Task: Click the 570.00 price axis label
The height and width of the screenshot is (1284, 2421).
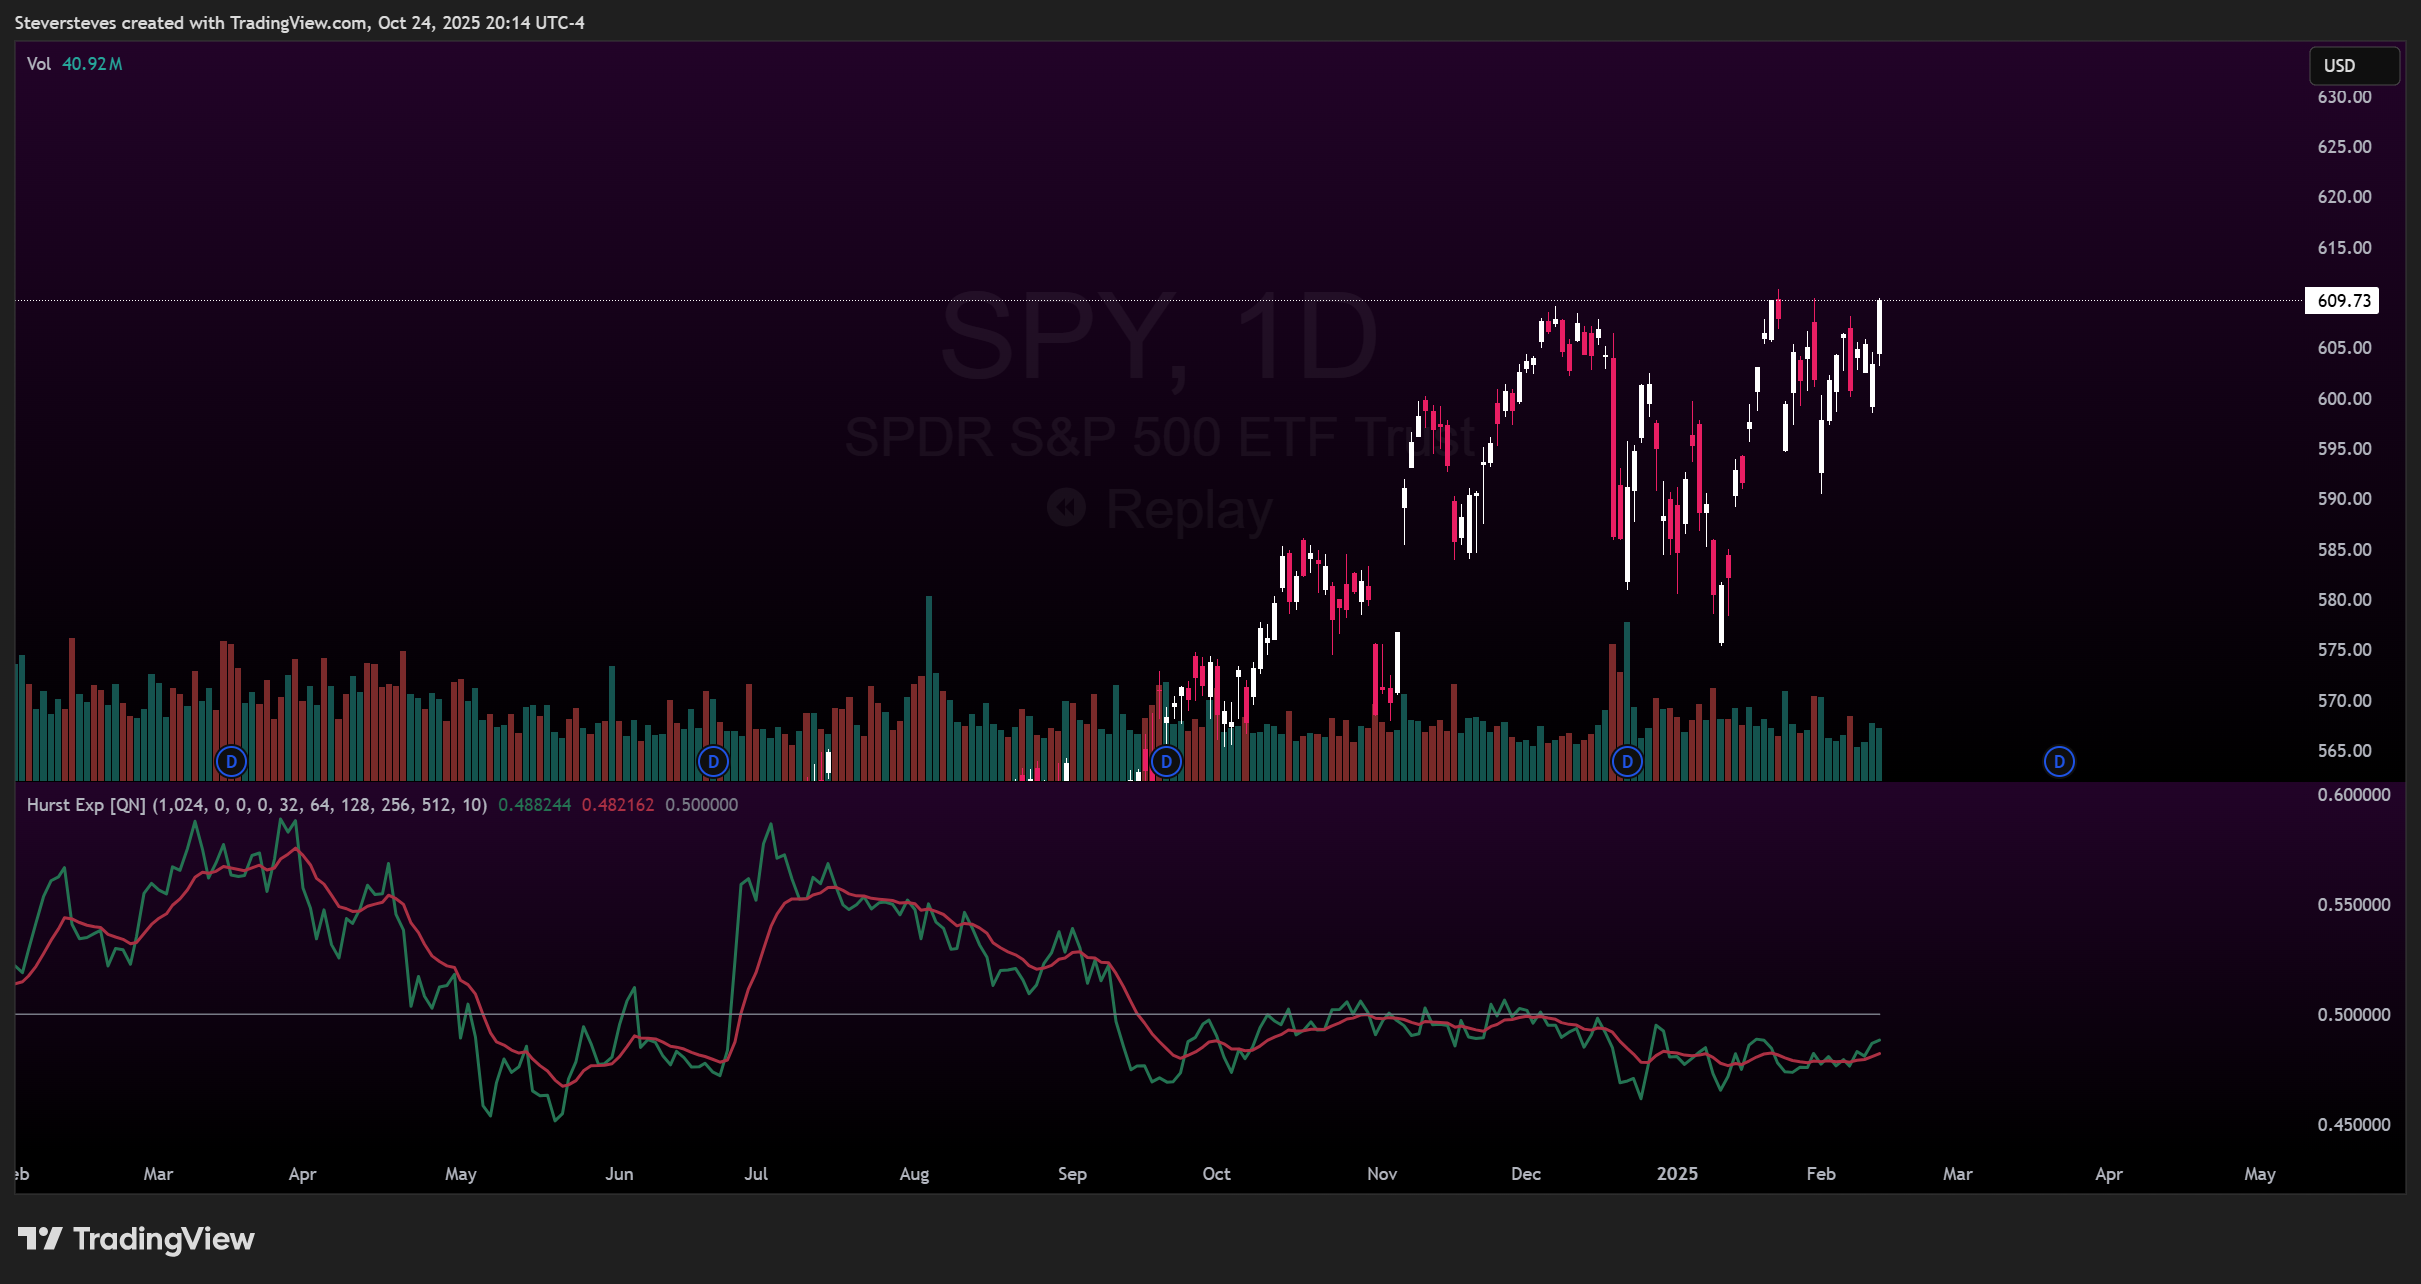Action: tap(2344, 701)
